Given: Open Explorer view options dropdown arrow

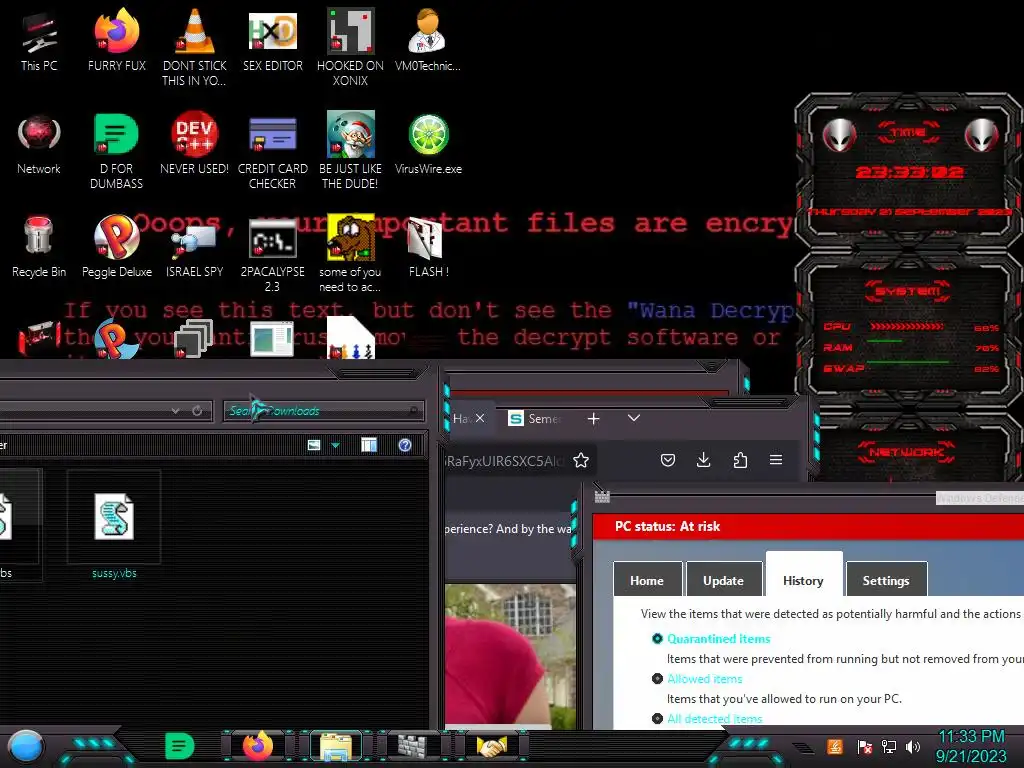Looking at the screenshot, I should pos(335,445).
